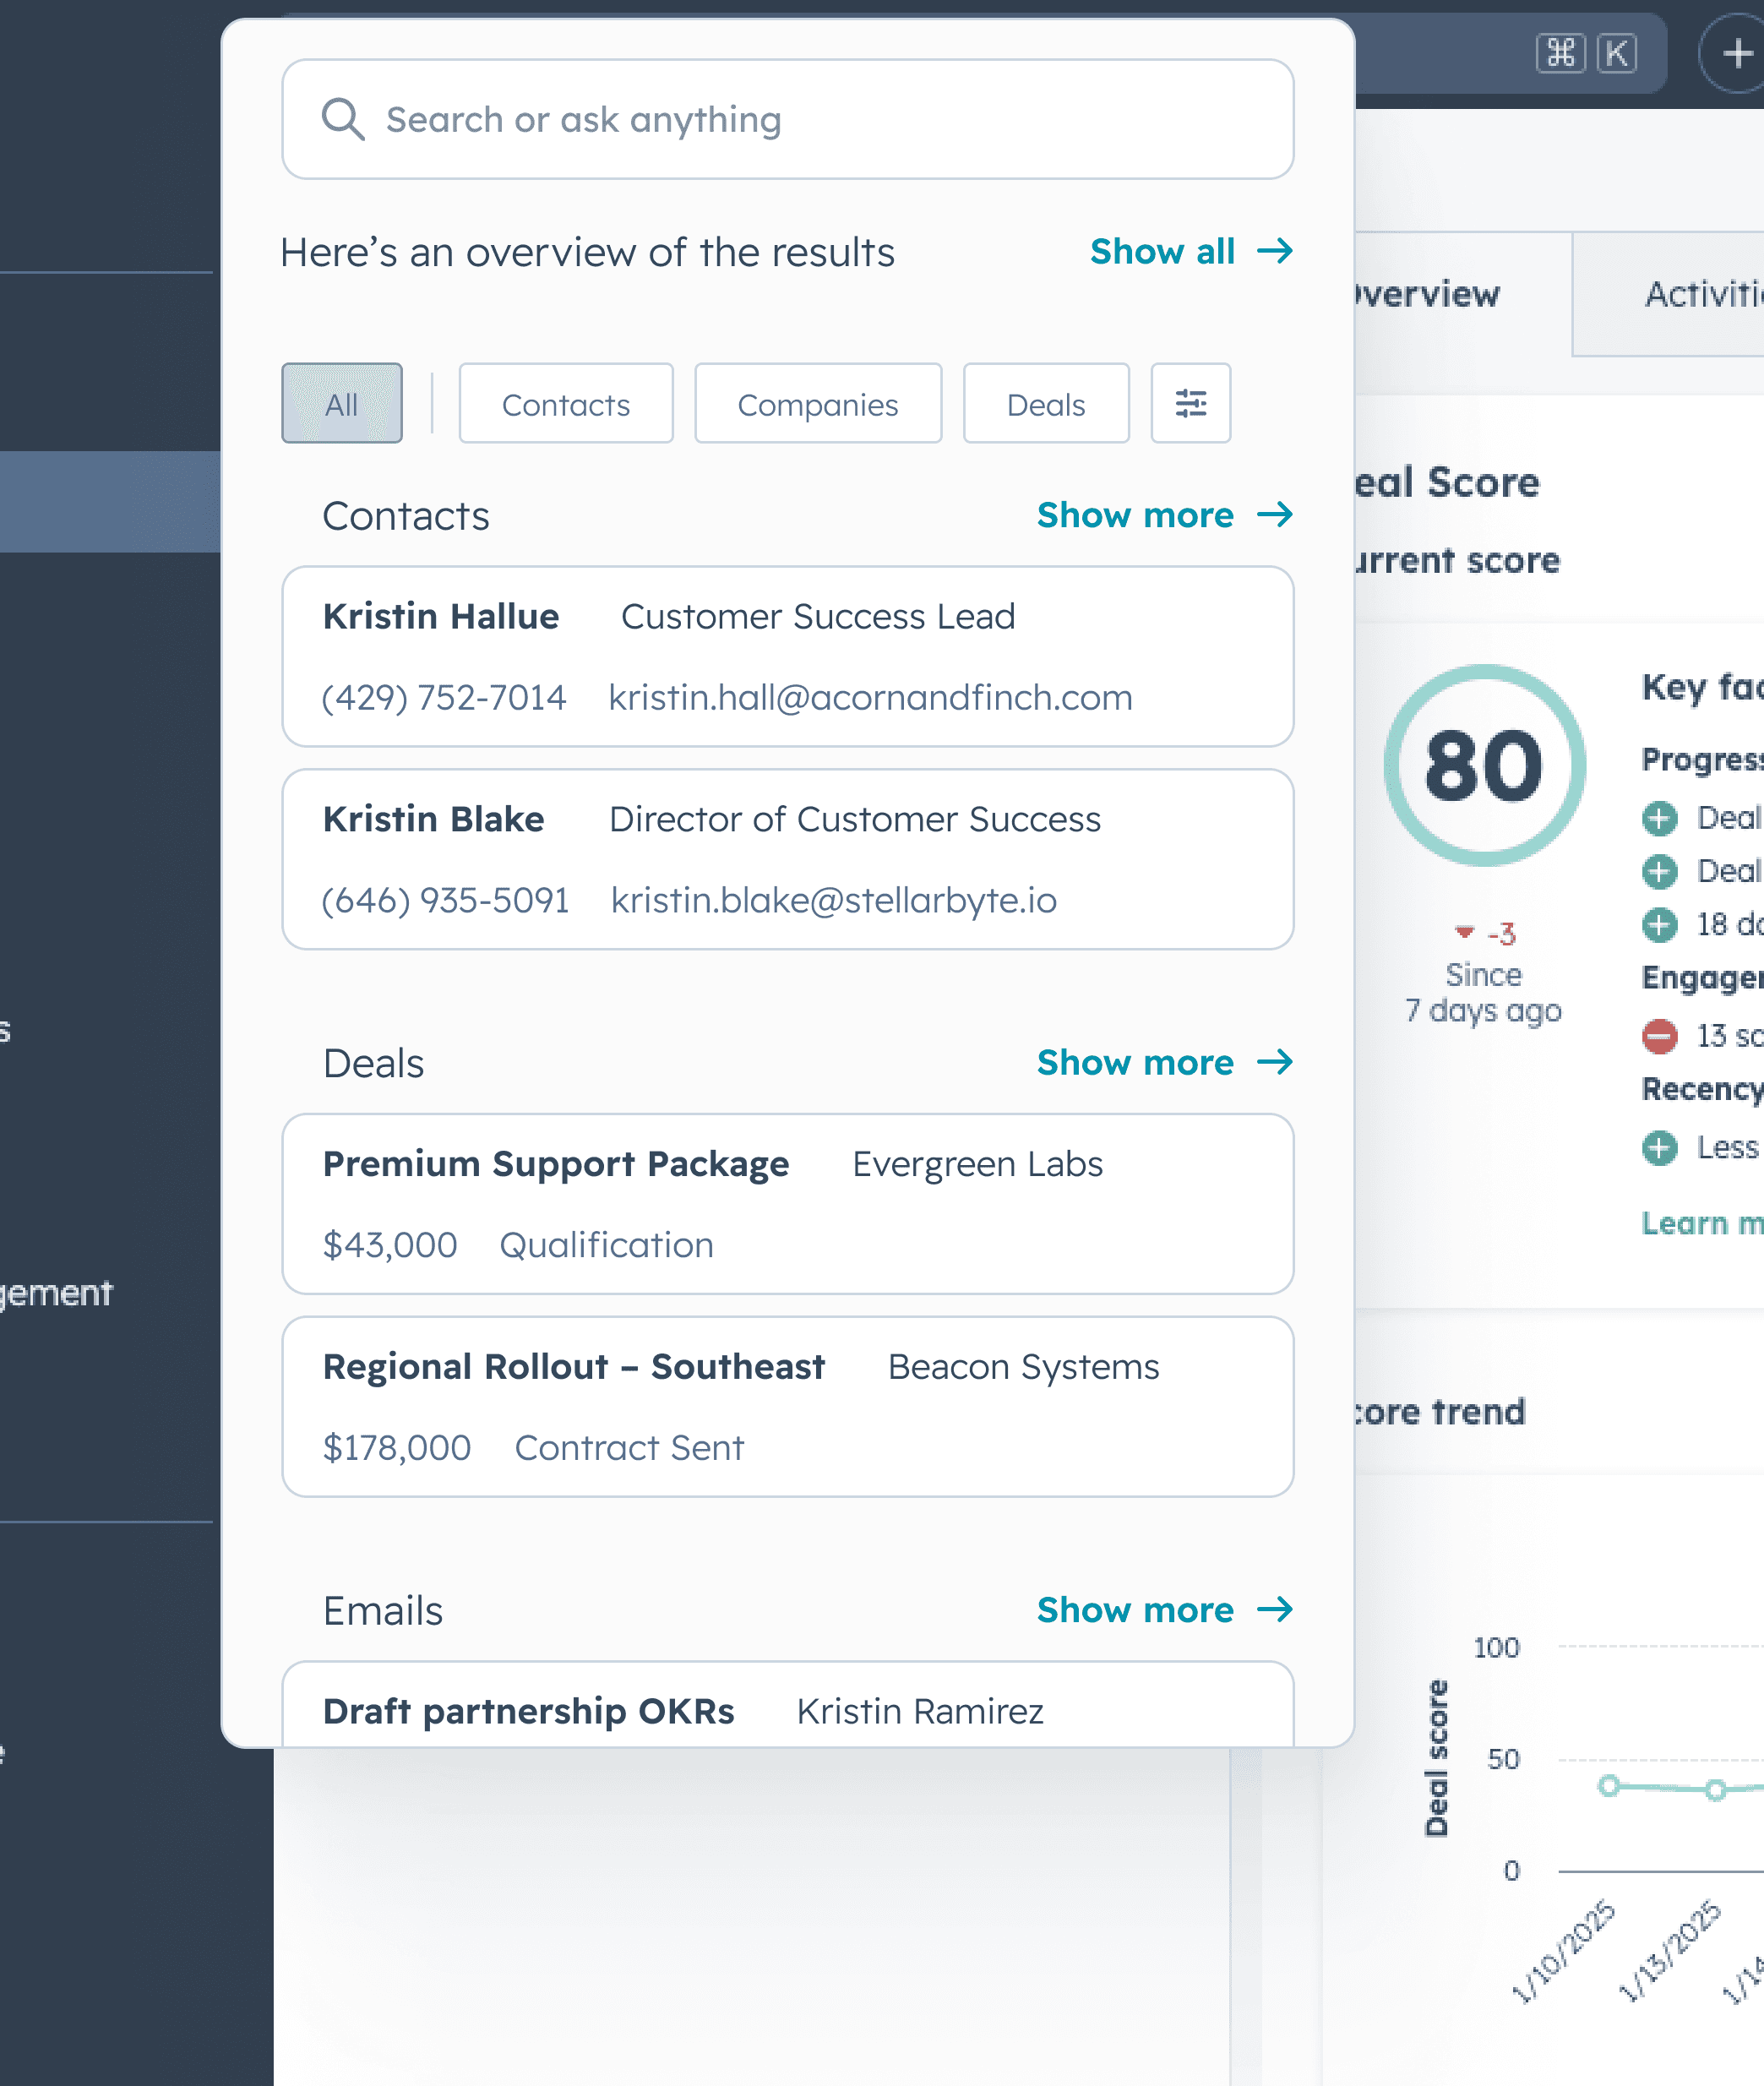Switch to the Overview tab
1764x2086 pixels.
tap(1430, 294)
